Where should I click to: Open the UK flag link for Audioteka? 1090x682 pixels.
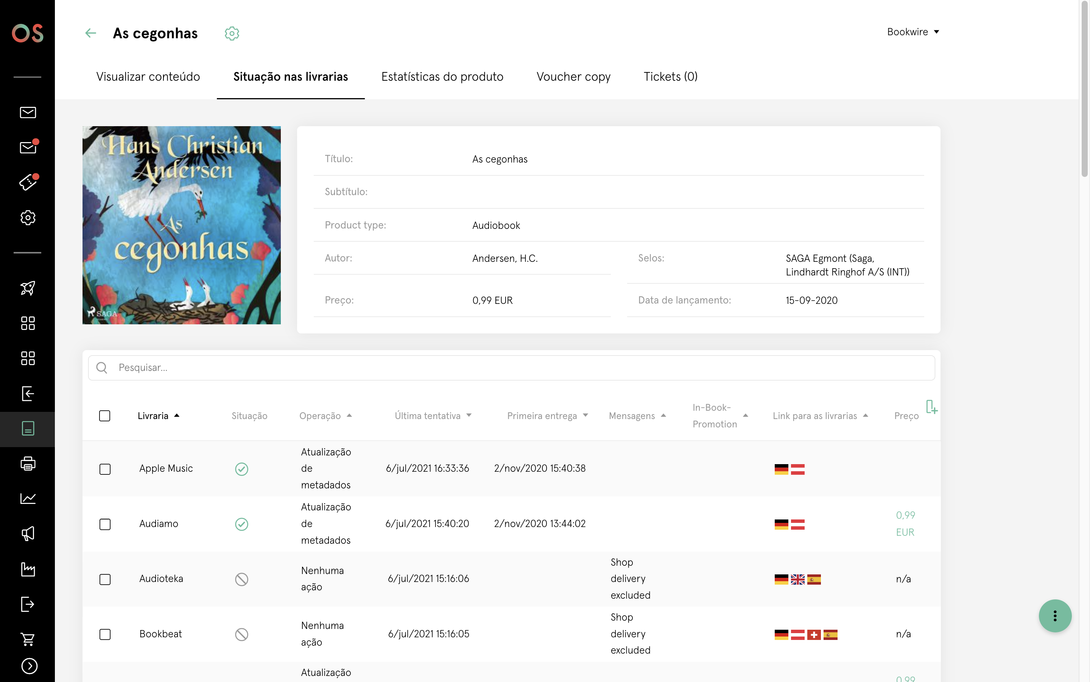[x=798, y=579]
